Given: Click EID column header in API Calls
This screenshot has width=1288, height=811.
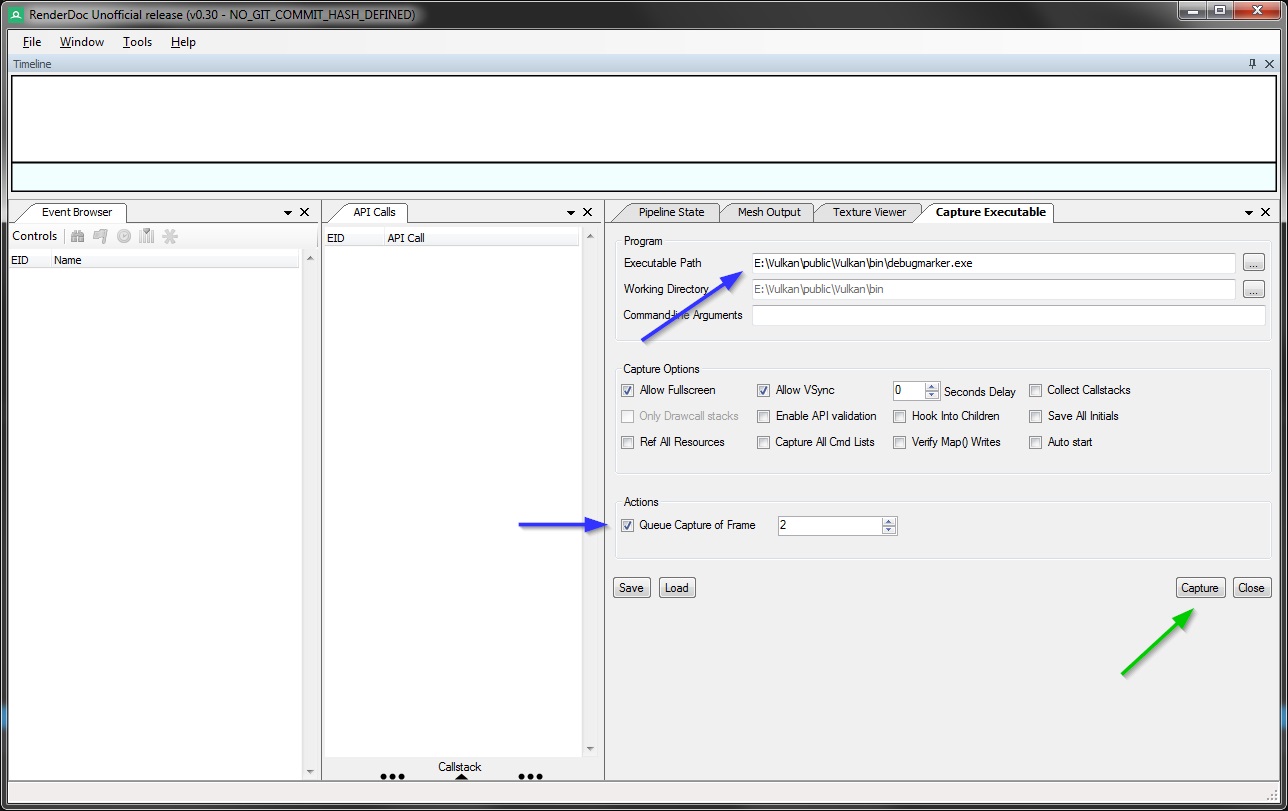Looking at the screenshot, I should tap(355, 238).
